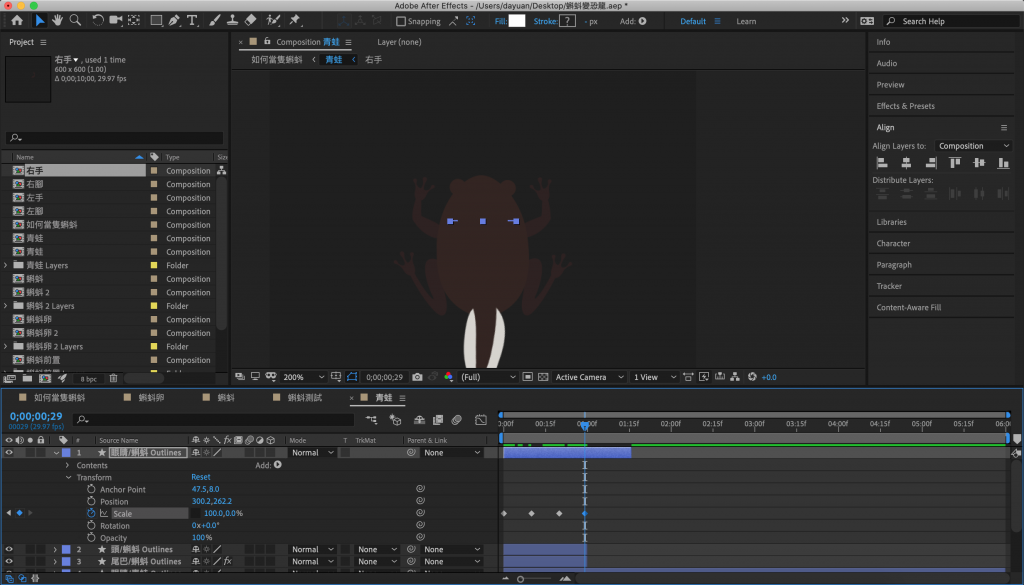Image resolution: width=1024 pixels, height=585 pixels.
Task: Delete selected project item with trash icon
Action: click(x=114, y=378)
